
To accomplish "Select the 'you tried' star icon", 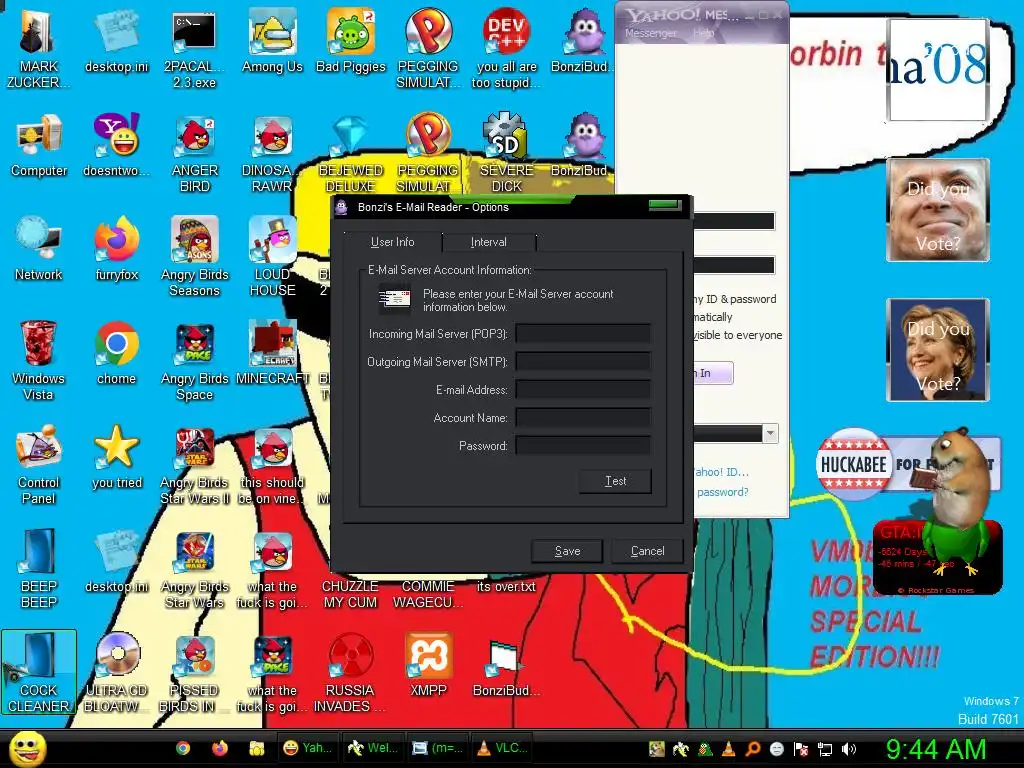I will point(117,457).
